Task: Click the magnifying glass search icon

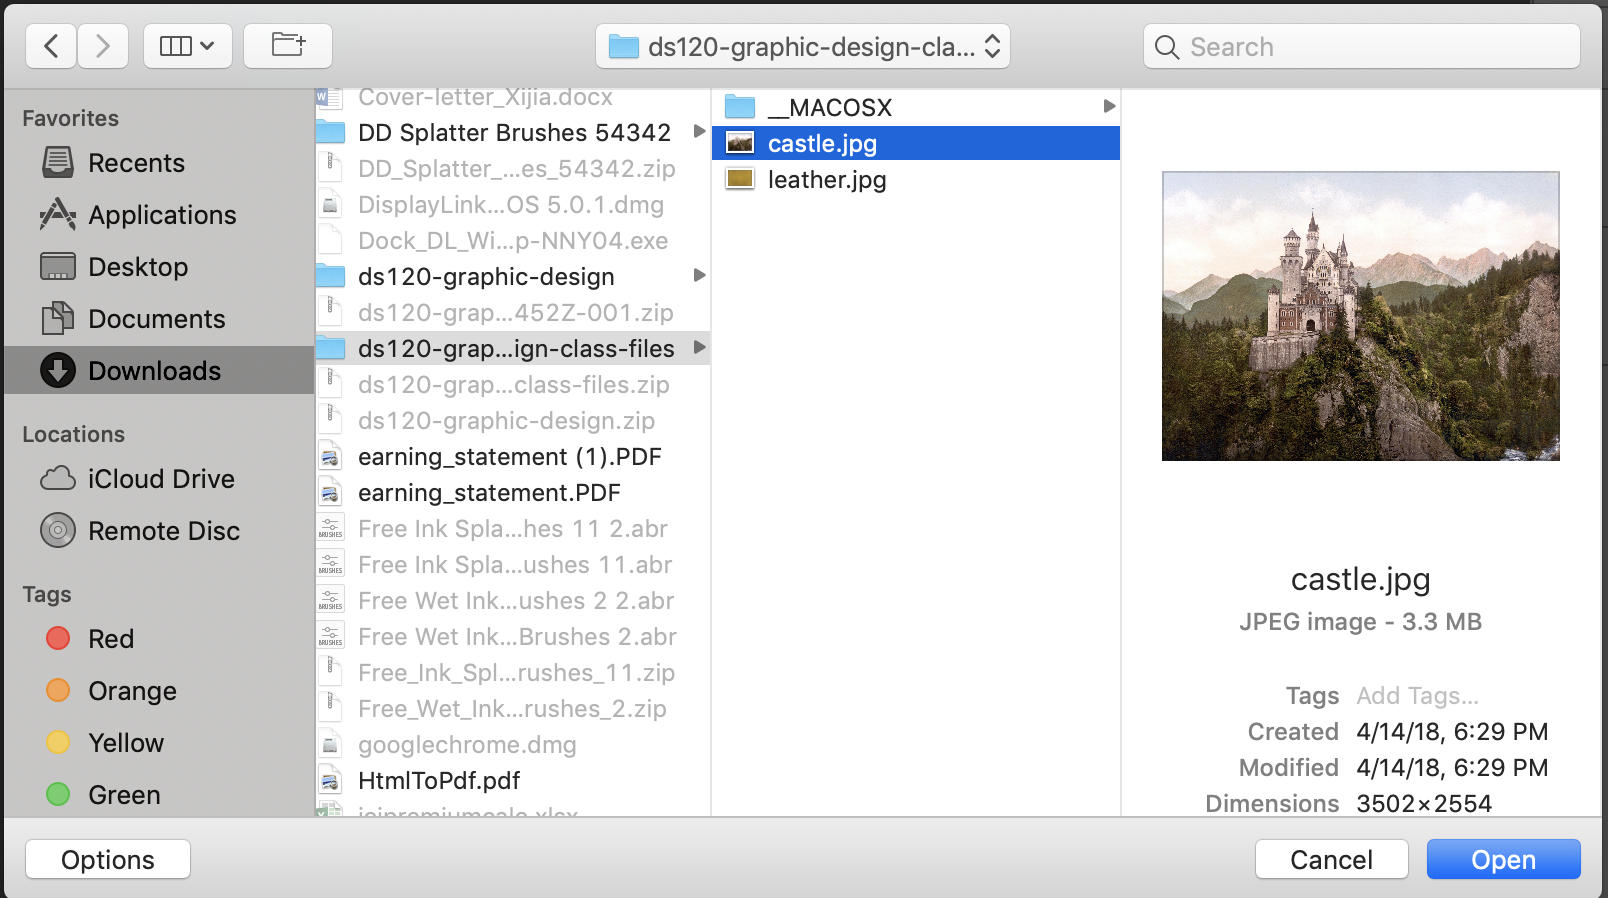Action: click(1166, 47)
